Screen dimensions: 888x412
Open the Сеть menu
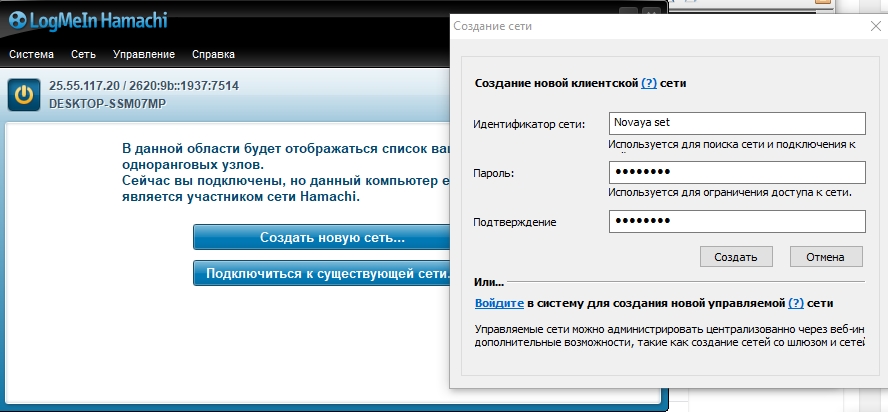tap(83, 54)
